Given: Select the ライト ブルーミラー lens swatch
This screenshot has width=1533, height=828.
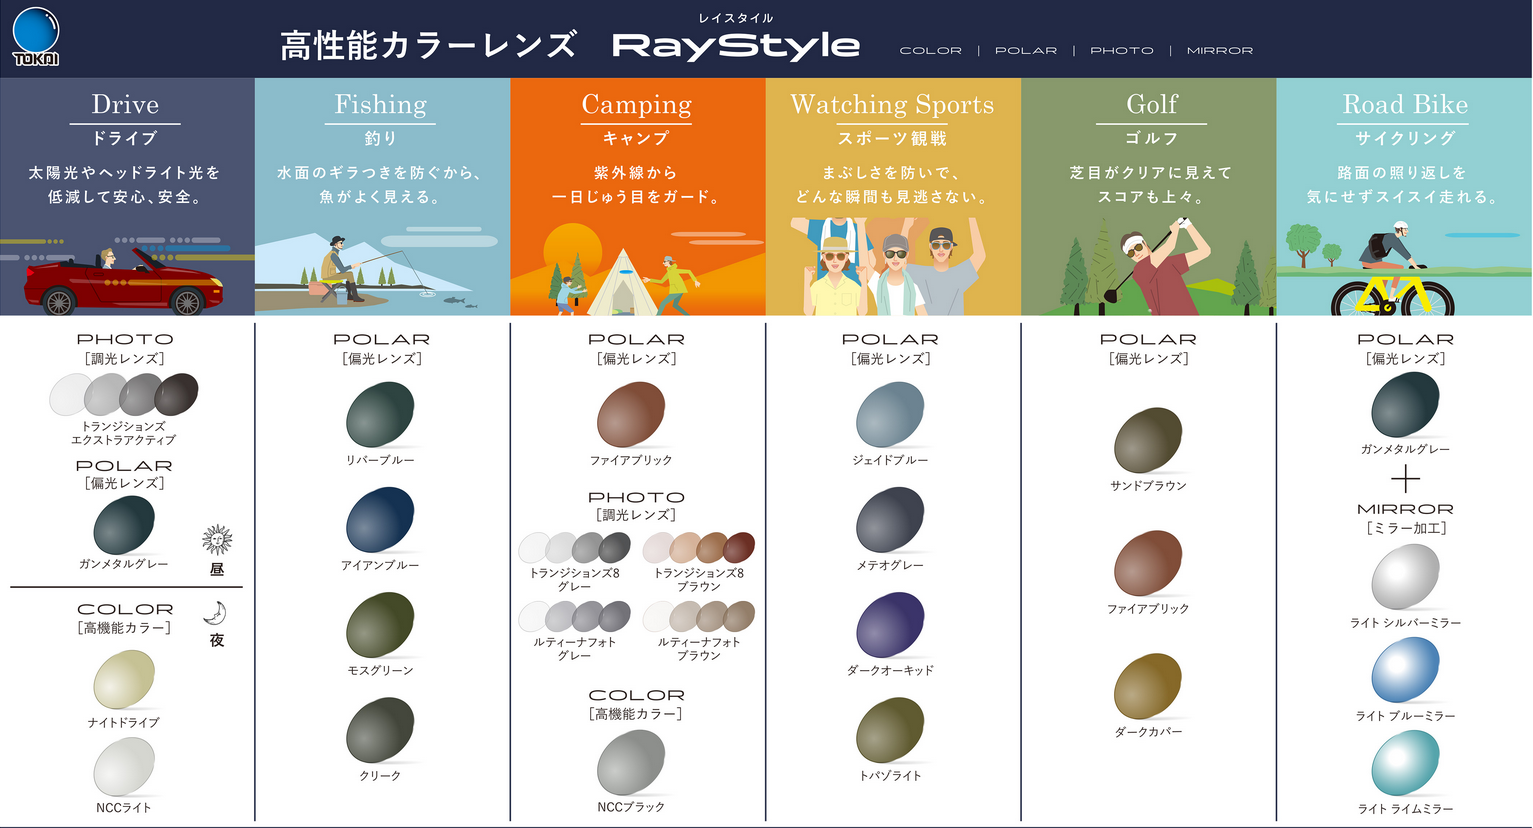Looking at the screenshot, I should click(1405, 671).
